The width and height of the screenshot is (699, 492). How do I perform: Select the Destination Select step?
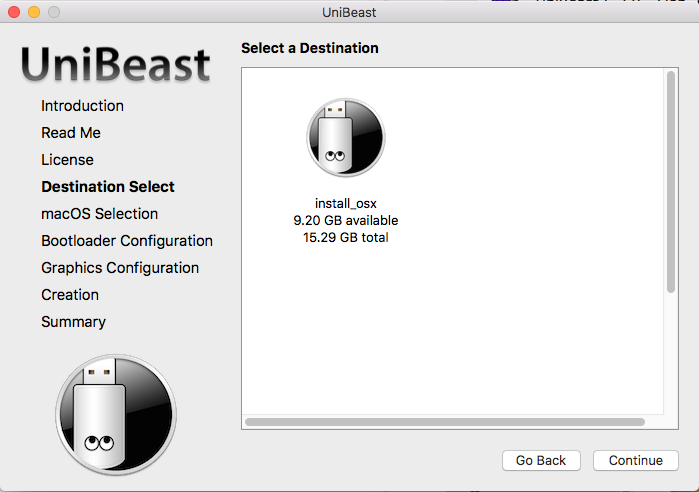(108, 187)
